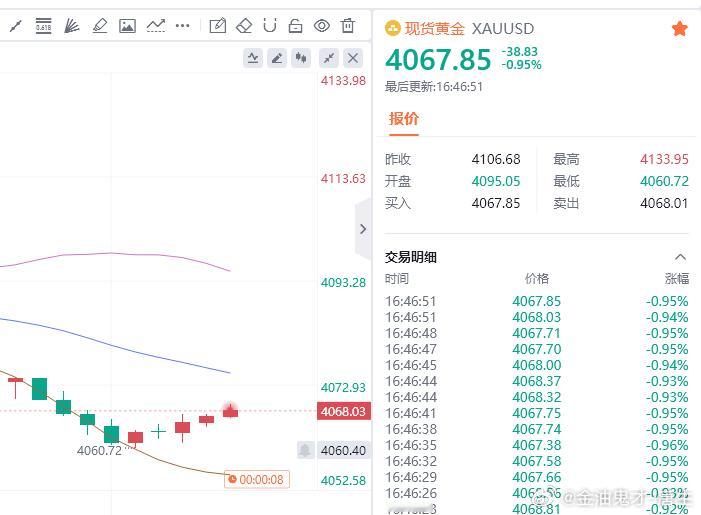Image resolution: width=701 pixels, height=515 pixels.
Task: Open the indicator line chart button
Action: 253,58
